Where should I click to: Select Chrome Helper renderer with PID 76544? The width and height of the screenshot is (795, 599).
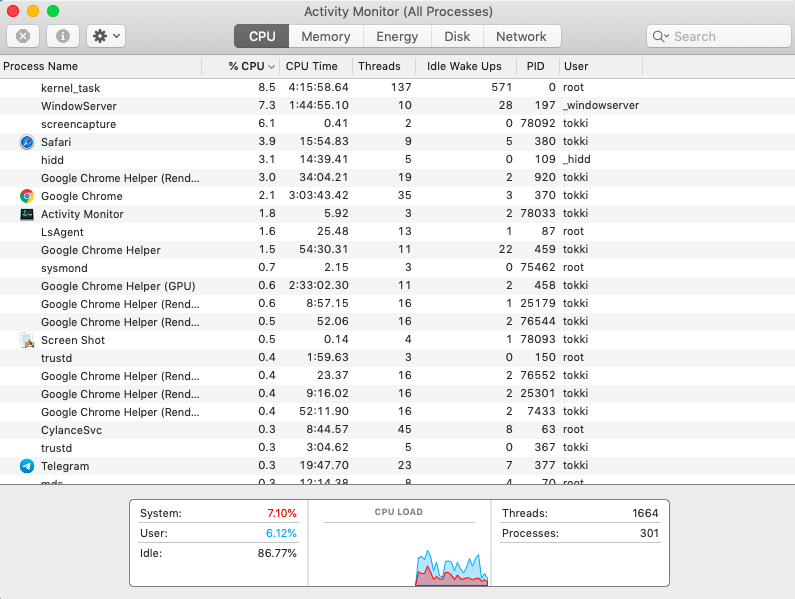tap(398, 322)
